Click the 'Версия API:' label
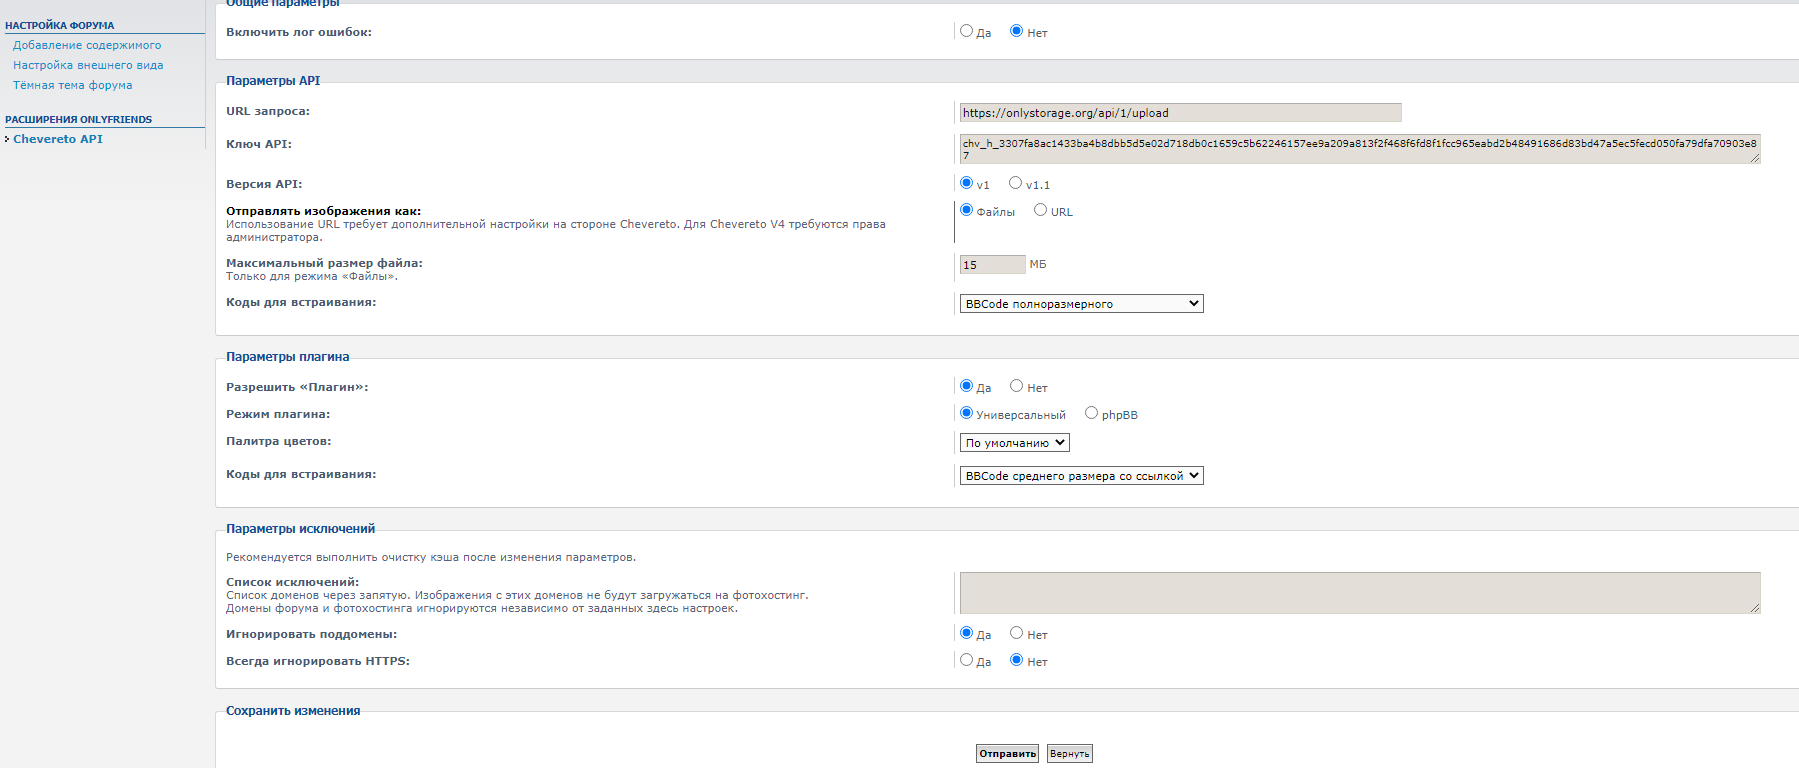Screen dimensions: 1799x768 (264, 184)
